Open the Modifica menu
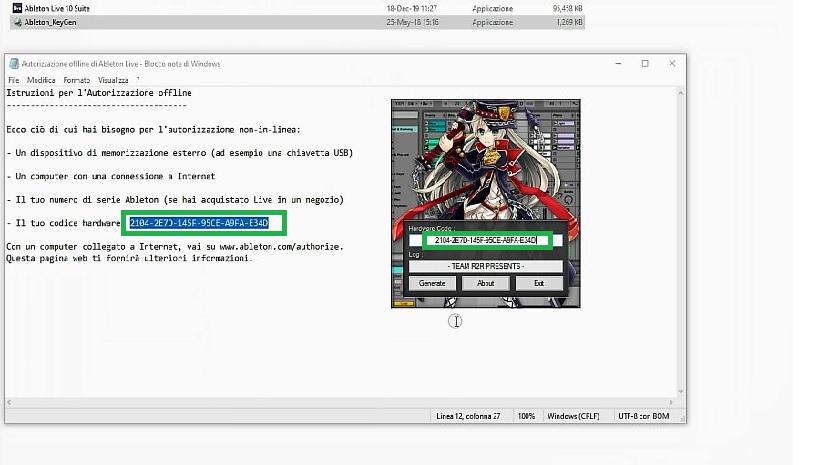 [x=41, y=80]
